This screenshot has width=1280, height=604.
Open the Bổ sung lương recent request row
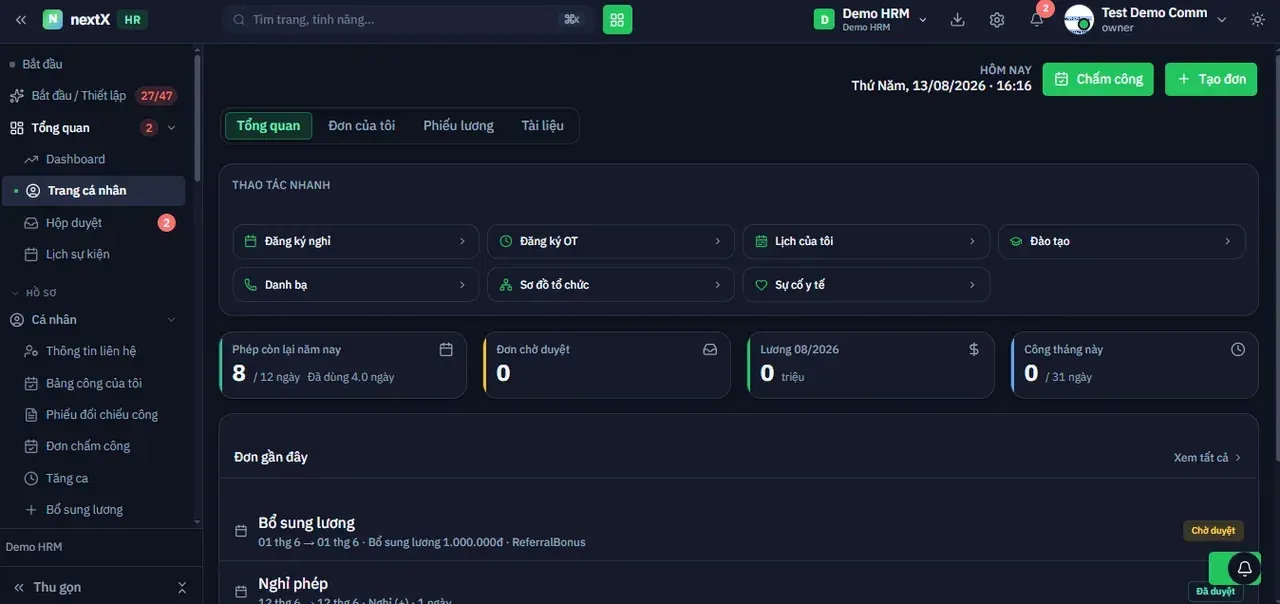(738, 531)
